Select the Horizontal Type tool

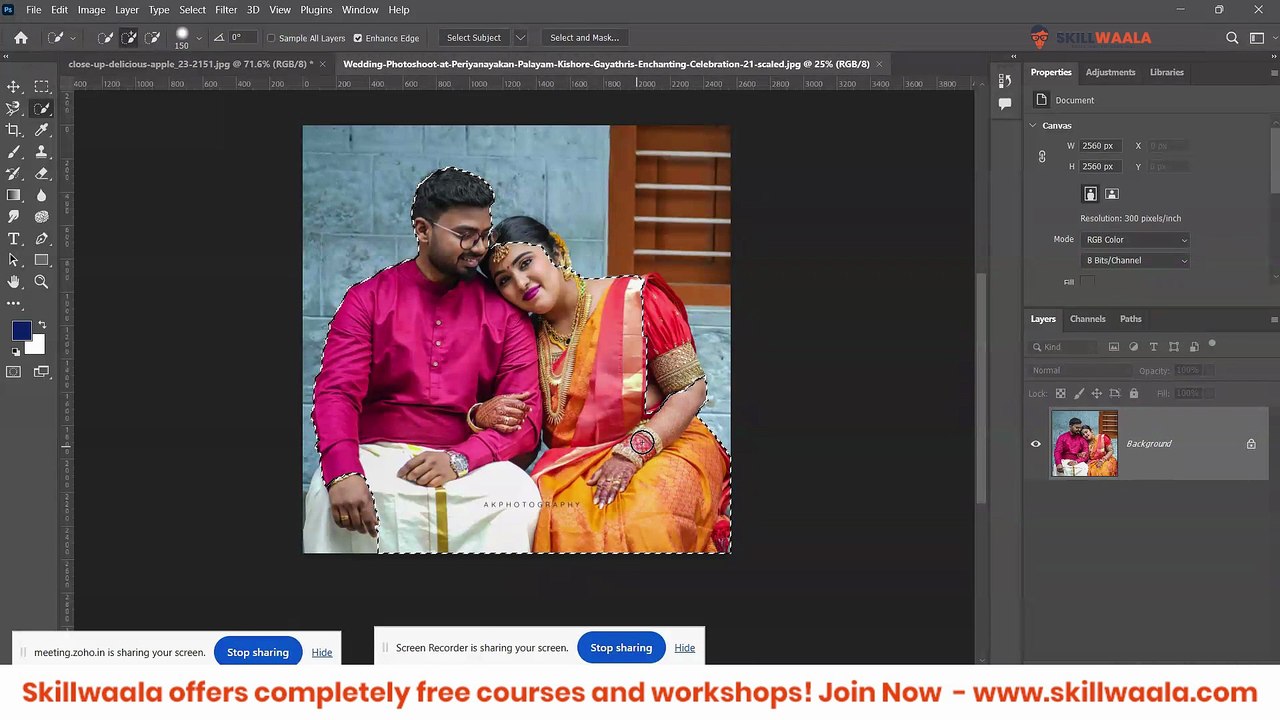(14, 239)
